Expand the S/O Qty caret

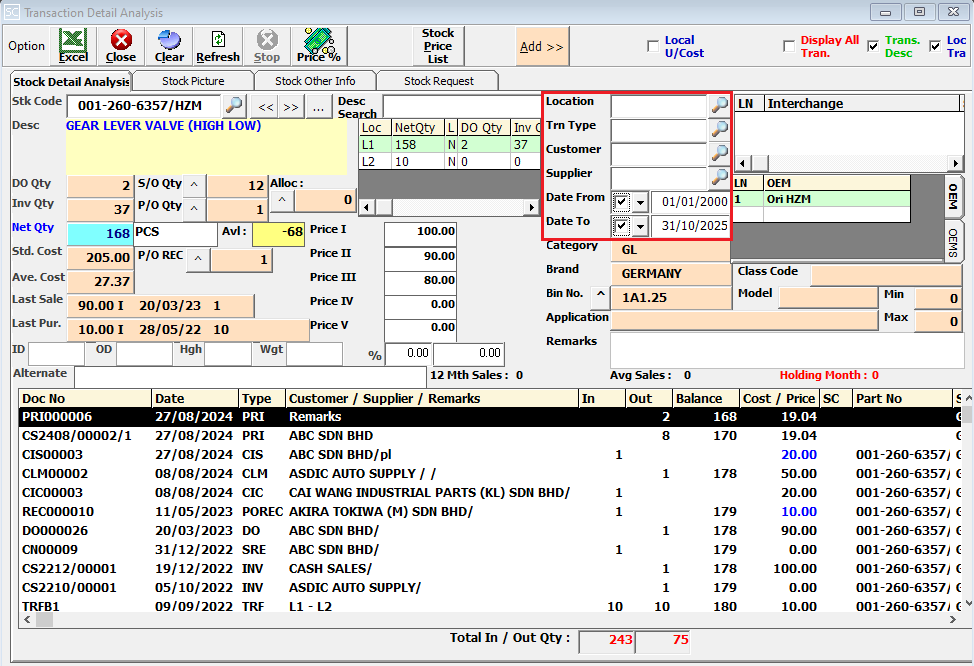click(194, 185)
